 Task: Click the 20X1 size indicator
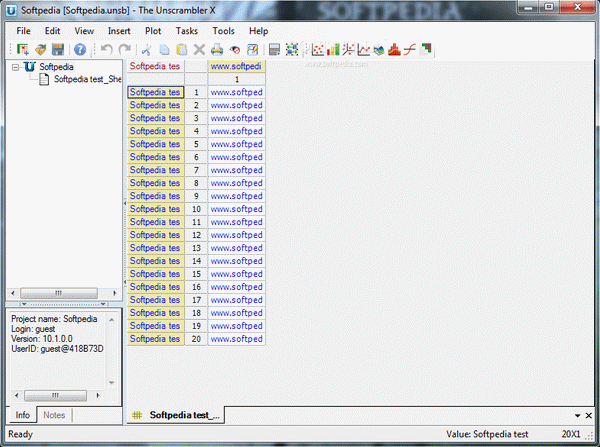coord(571,434)
